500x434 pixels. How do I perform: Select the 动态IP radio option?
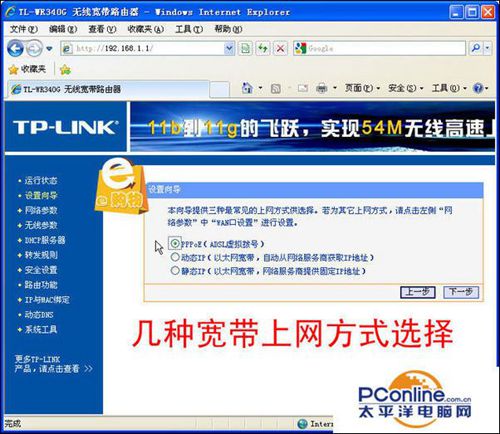click(175, 257)
